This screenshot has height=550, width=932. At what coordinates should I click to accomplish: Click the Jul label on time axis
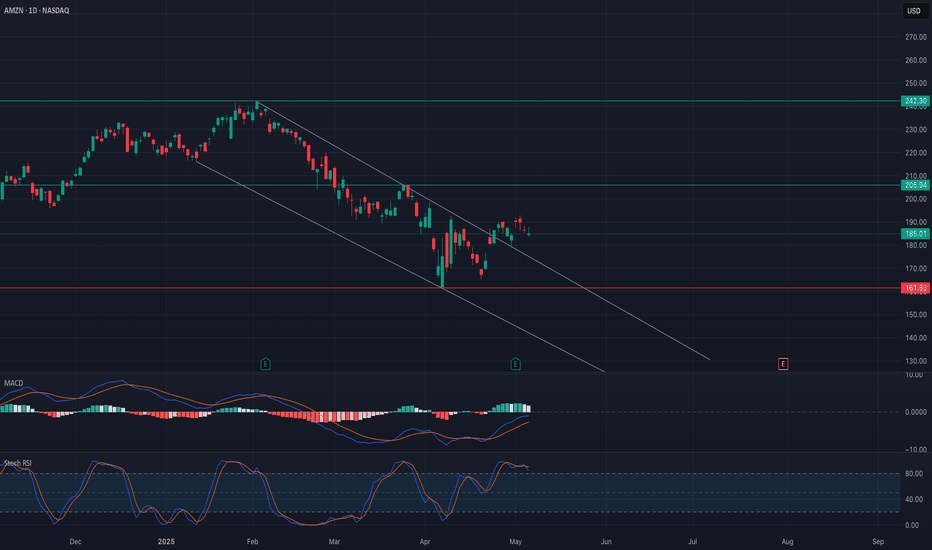[692, 542]
